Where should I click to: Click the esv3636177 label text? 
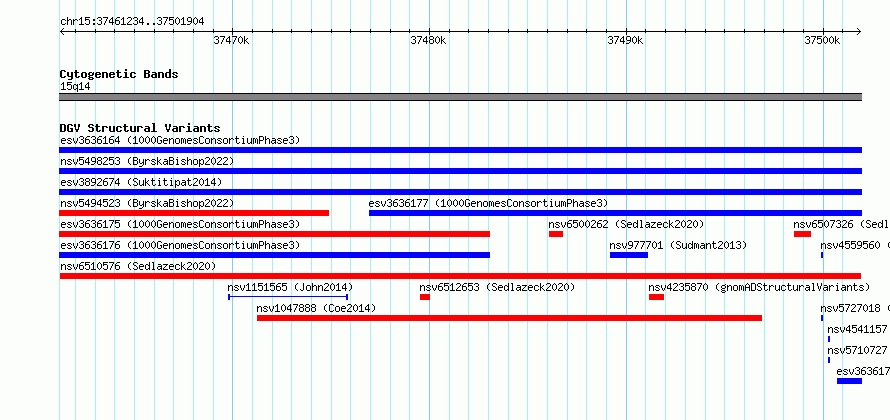488,203
